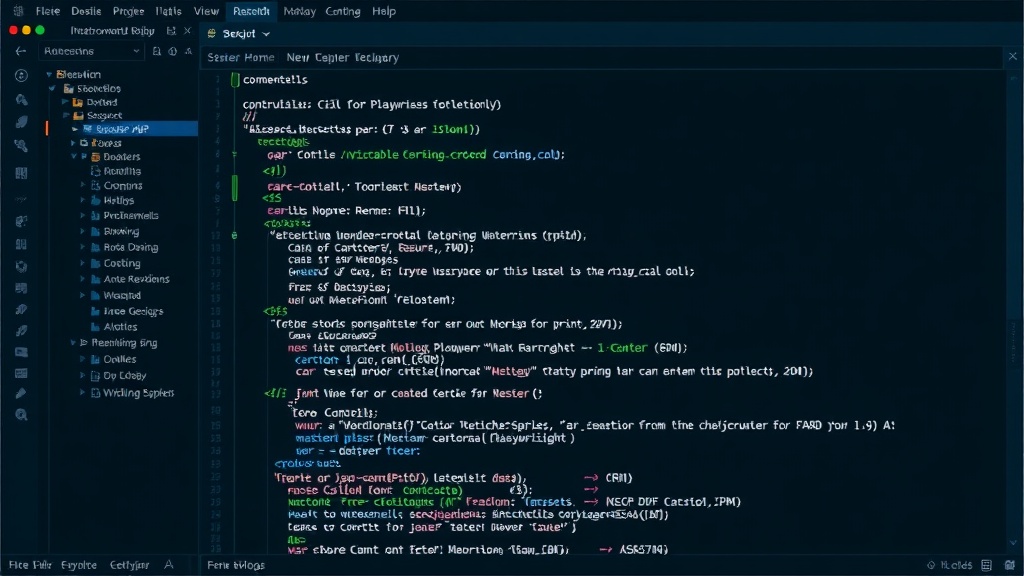
Task: Click the Ilcids status bar indicator
Action: point(950,565)
